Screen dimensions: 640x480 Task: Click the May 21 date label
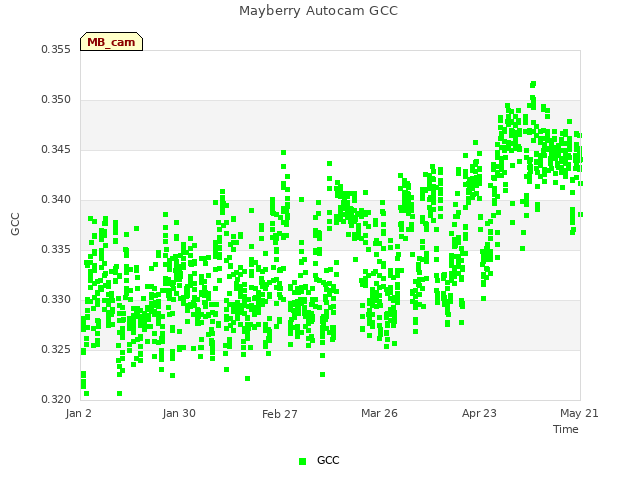tap(579, 413)
